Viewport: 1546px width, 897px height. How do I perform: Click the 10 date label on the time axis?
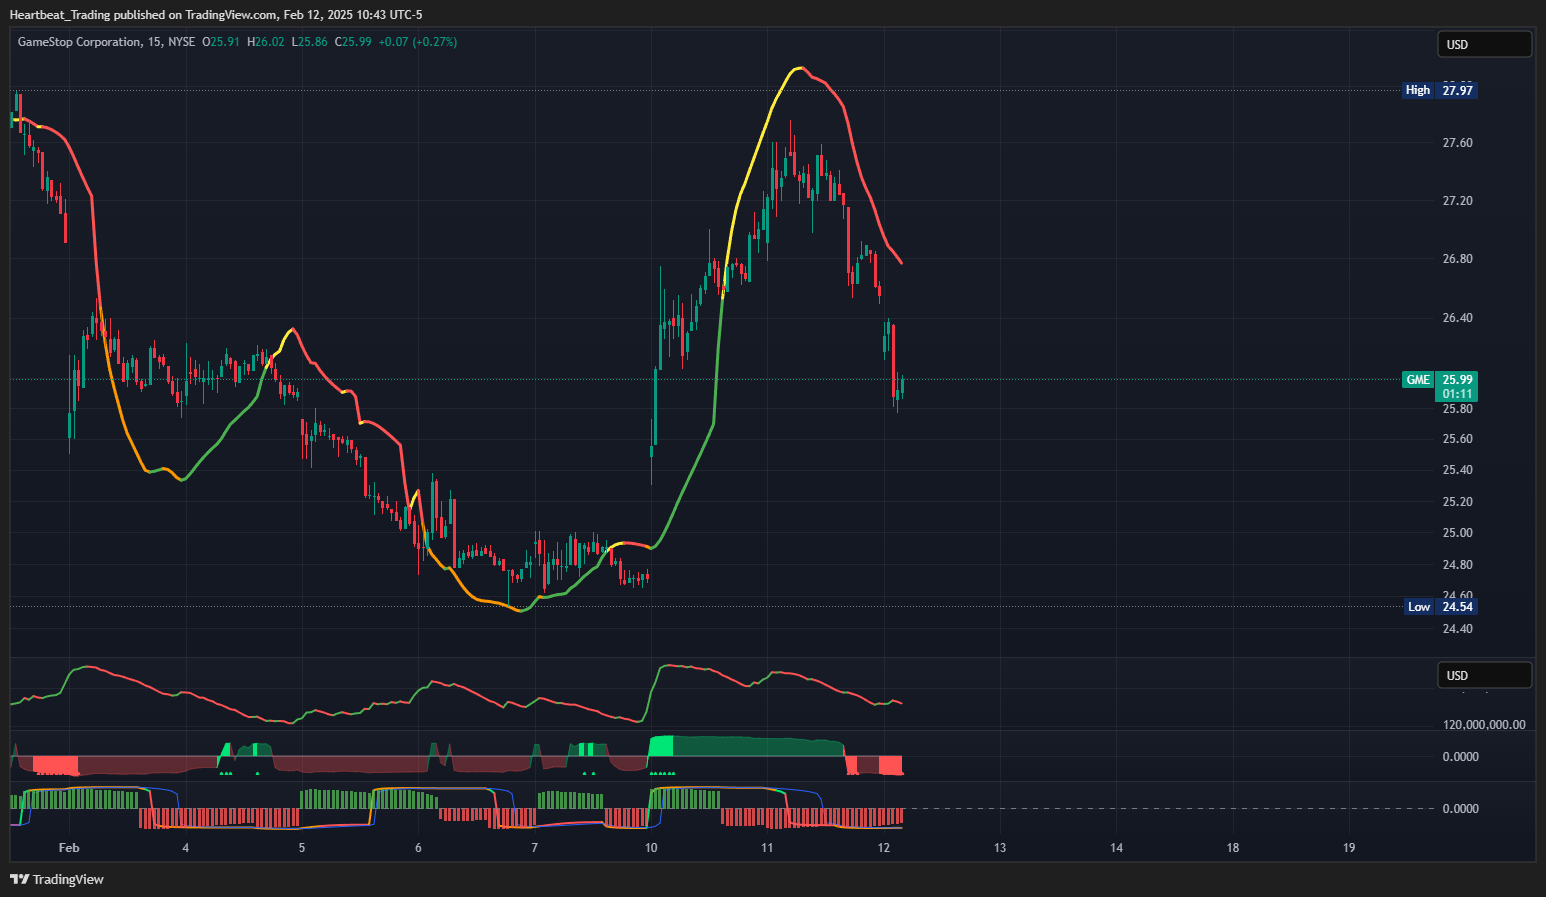pos(651,848)
